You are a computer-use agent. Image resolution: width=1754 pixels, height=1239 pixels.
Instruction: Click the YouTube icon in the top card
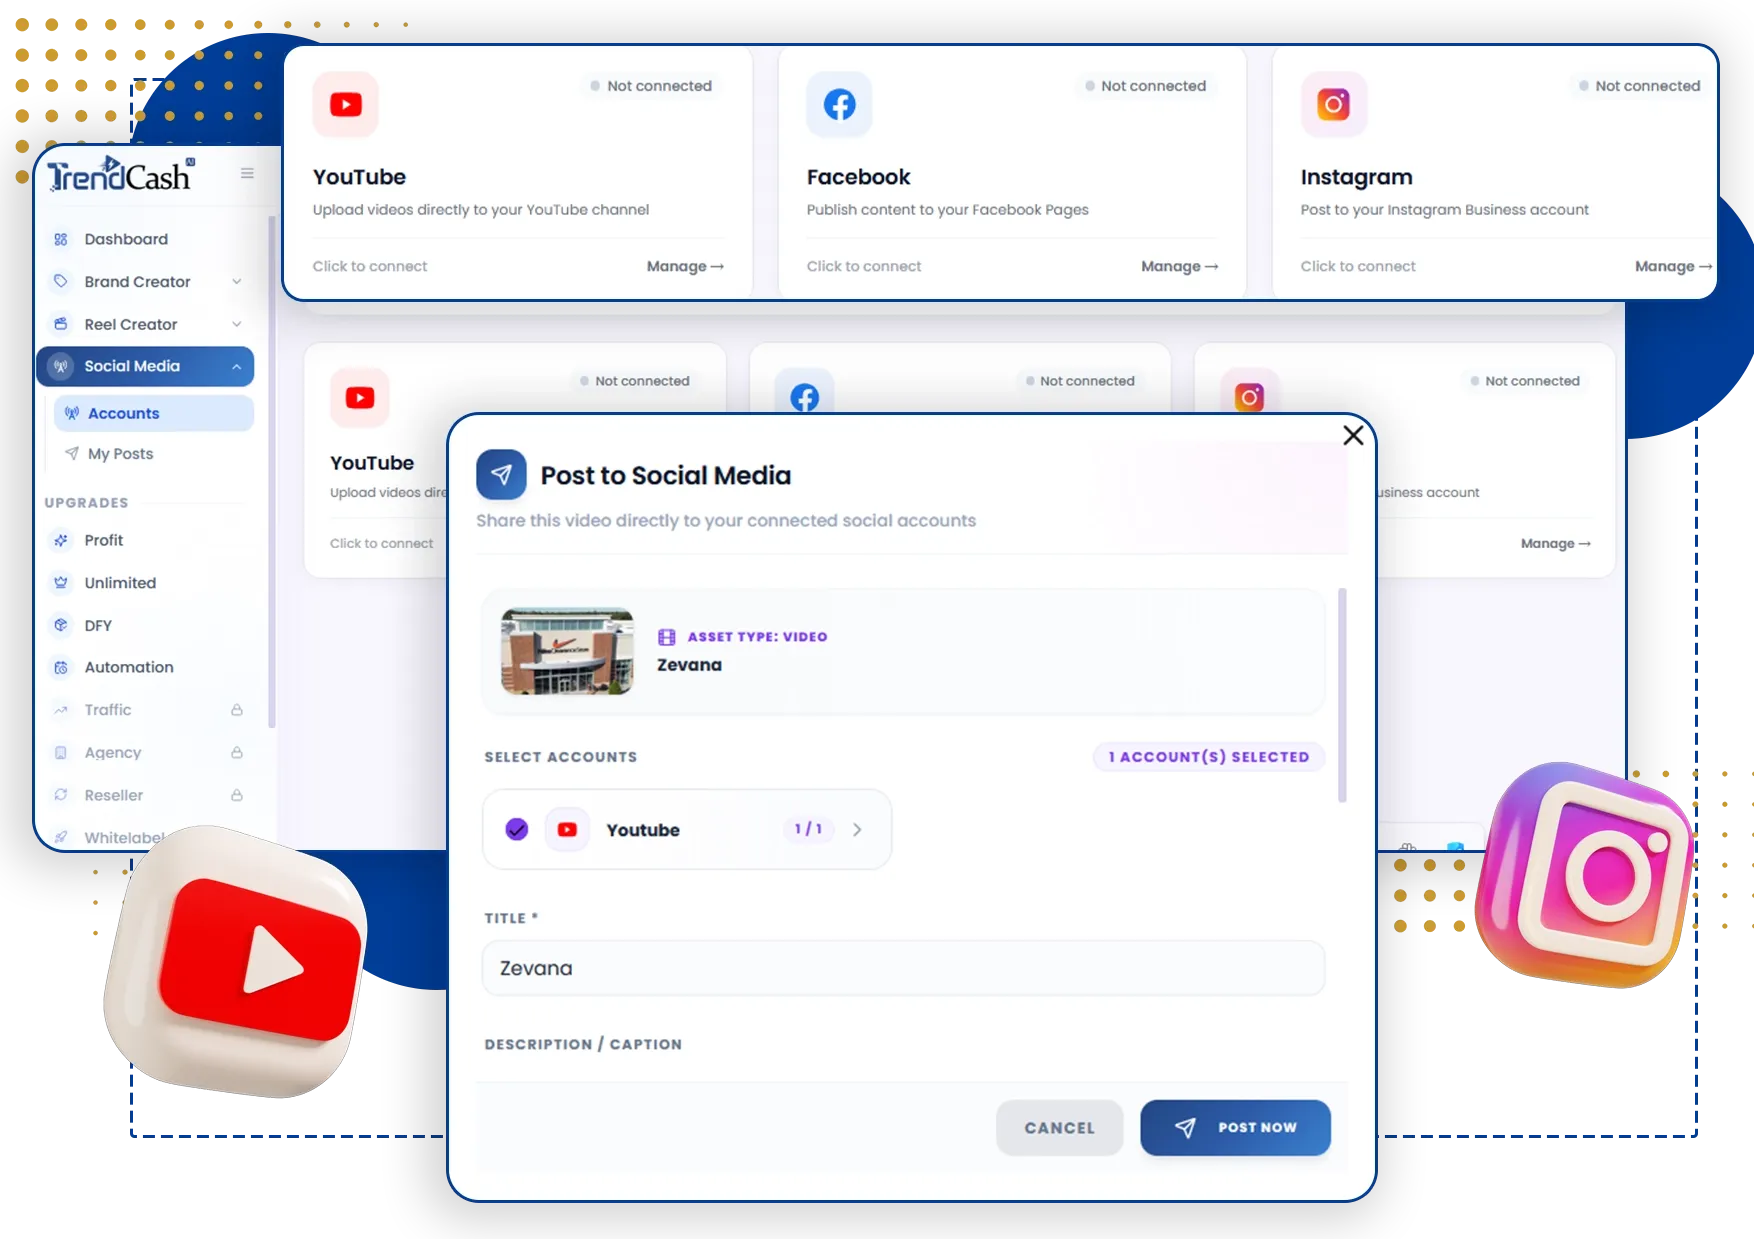[346, 104]
